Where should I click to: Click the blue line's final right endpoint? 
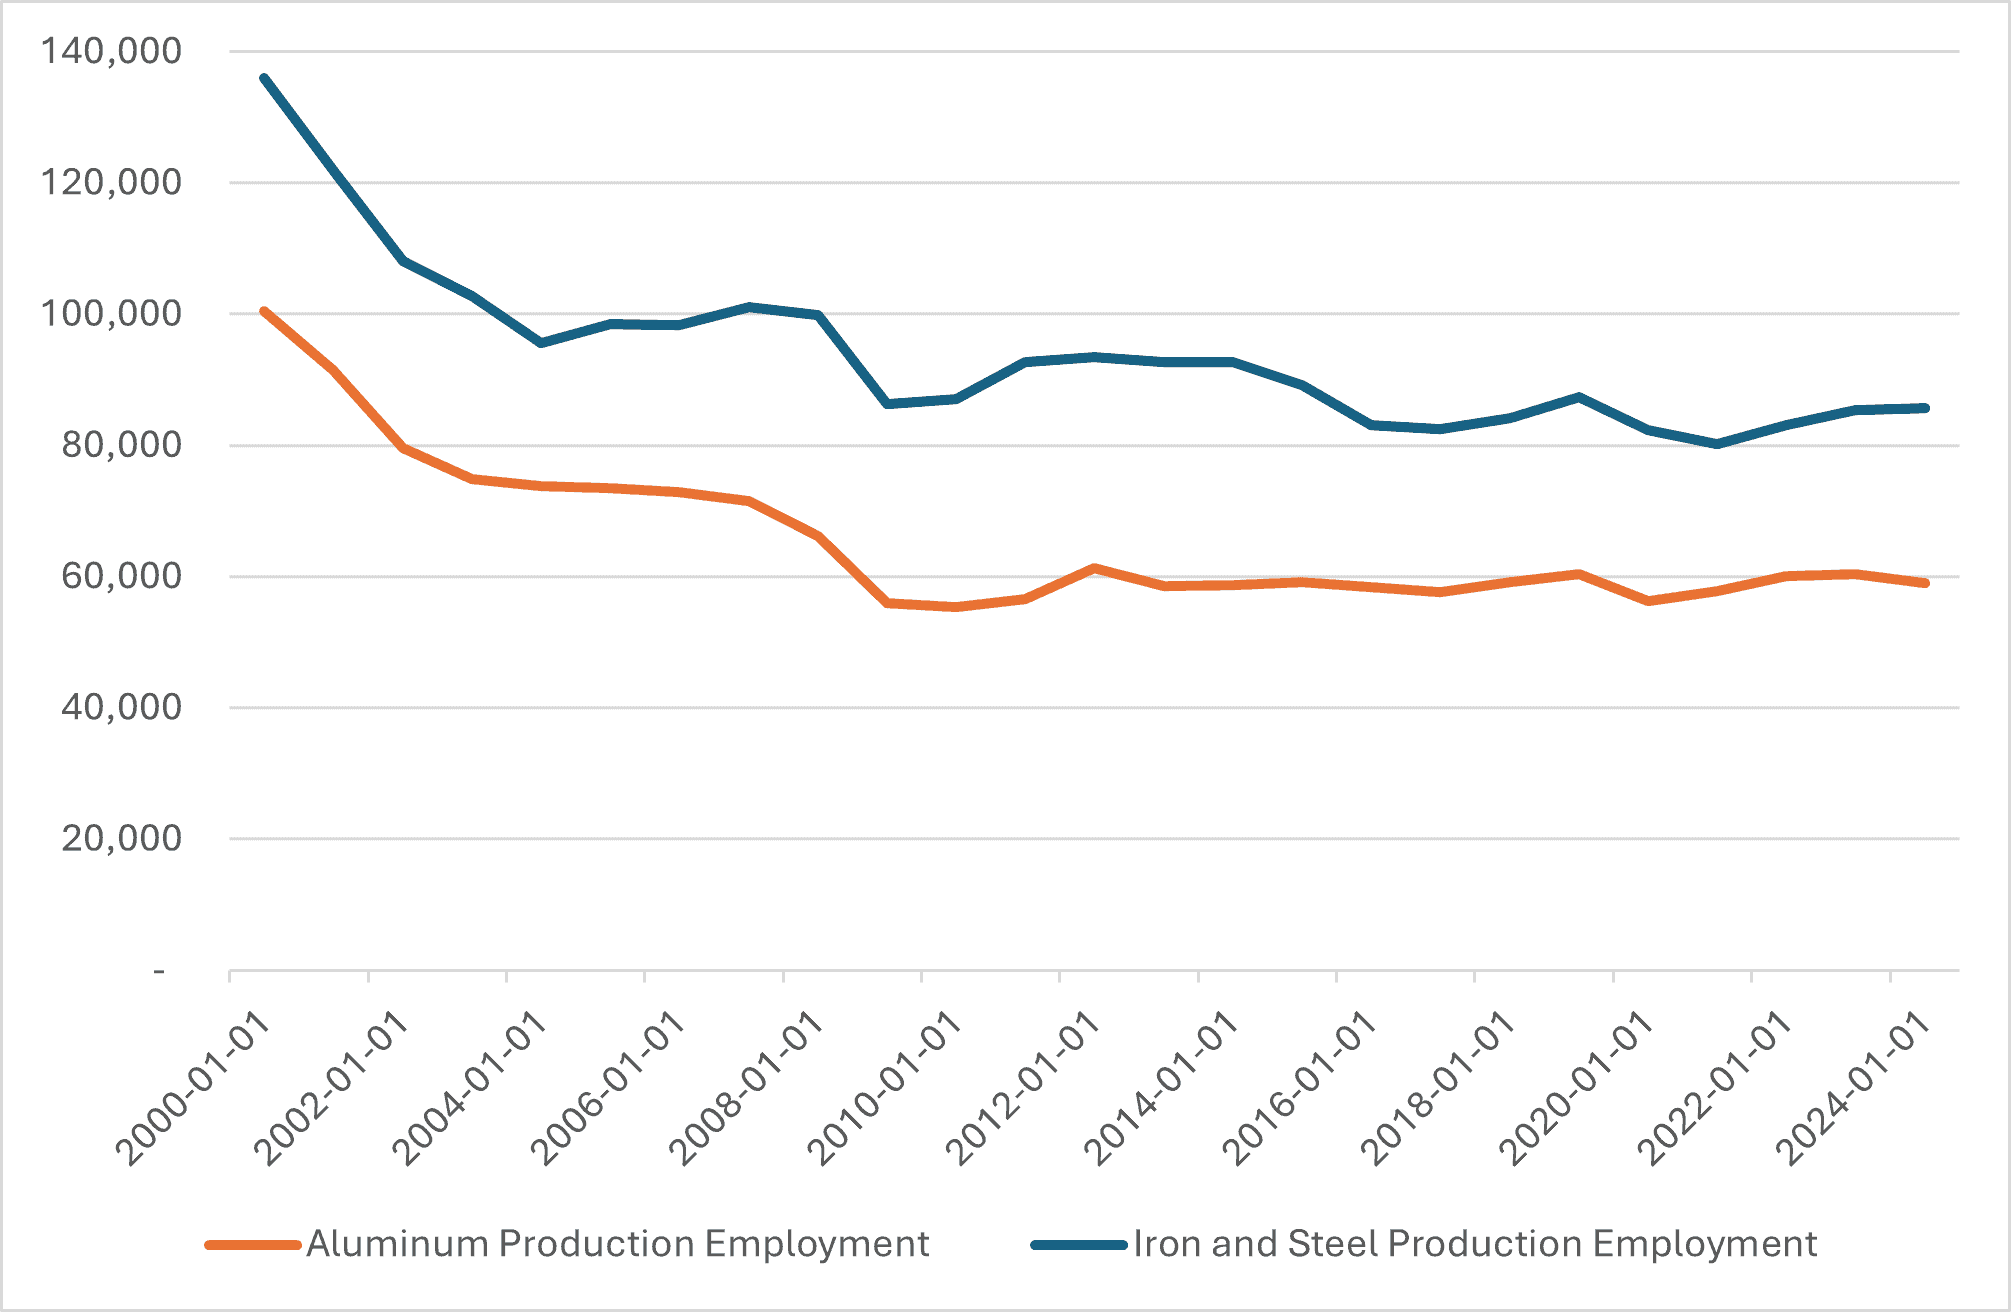tap(1925, 408)
